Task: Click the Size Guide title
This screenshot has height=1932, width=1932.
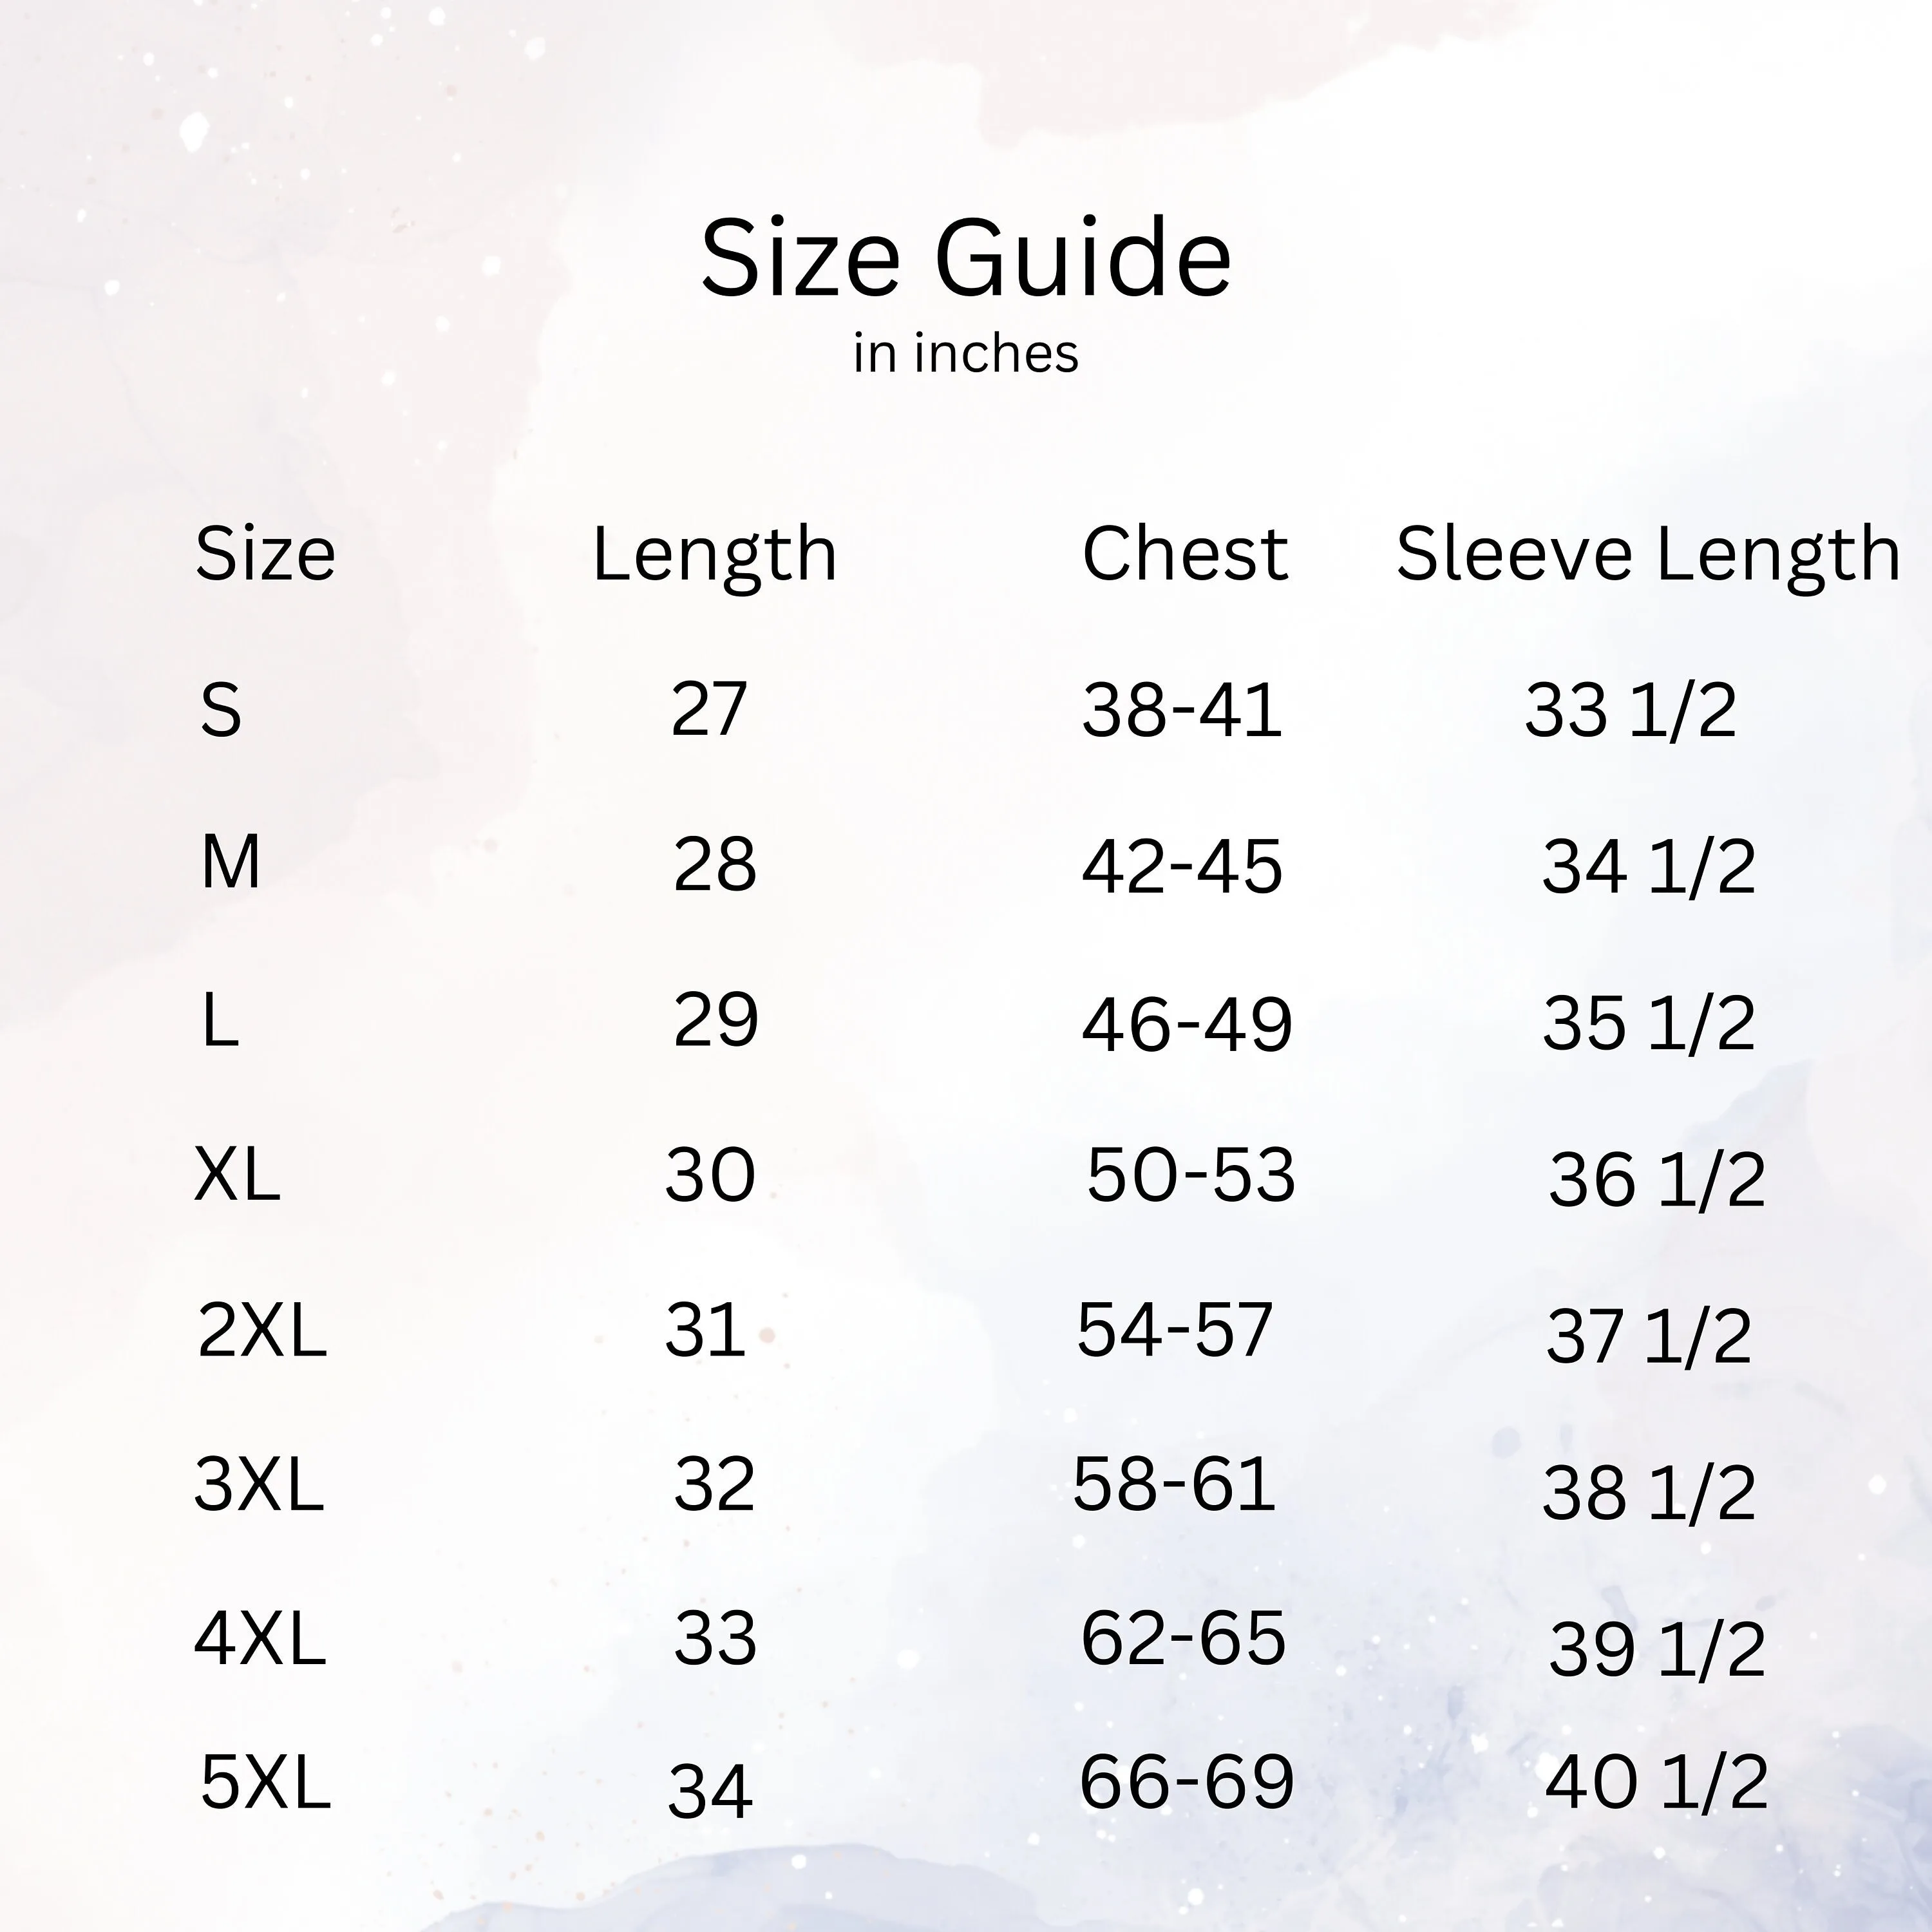Action: 965,258
